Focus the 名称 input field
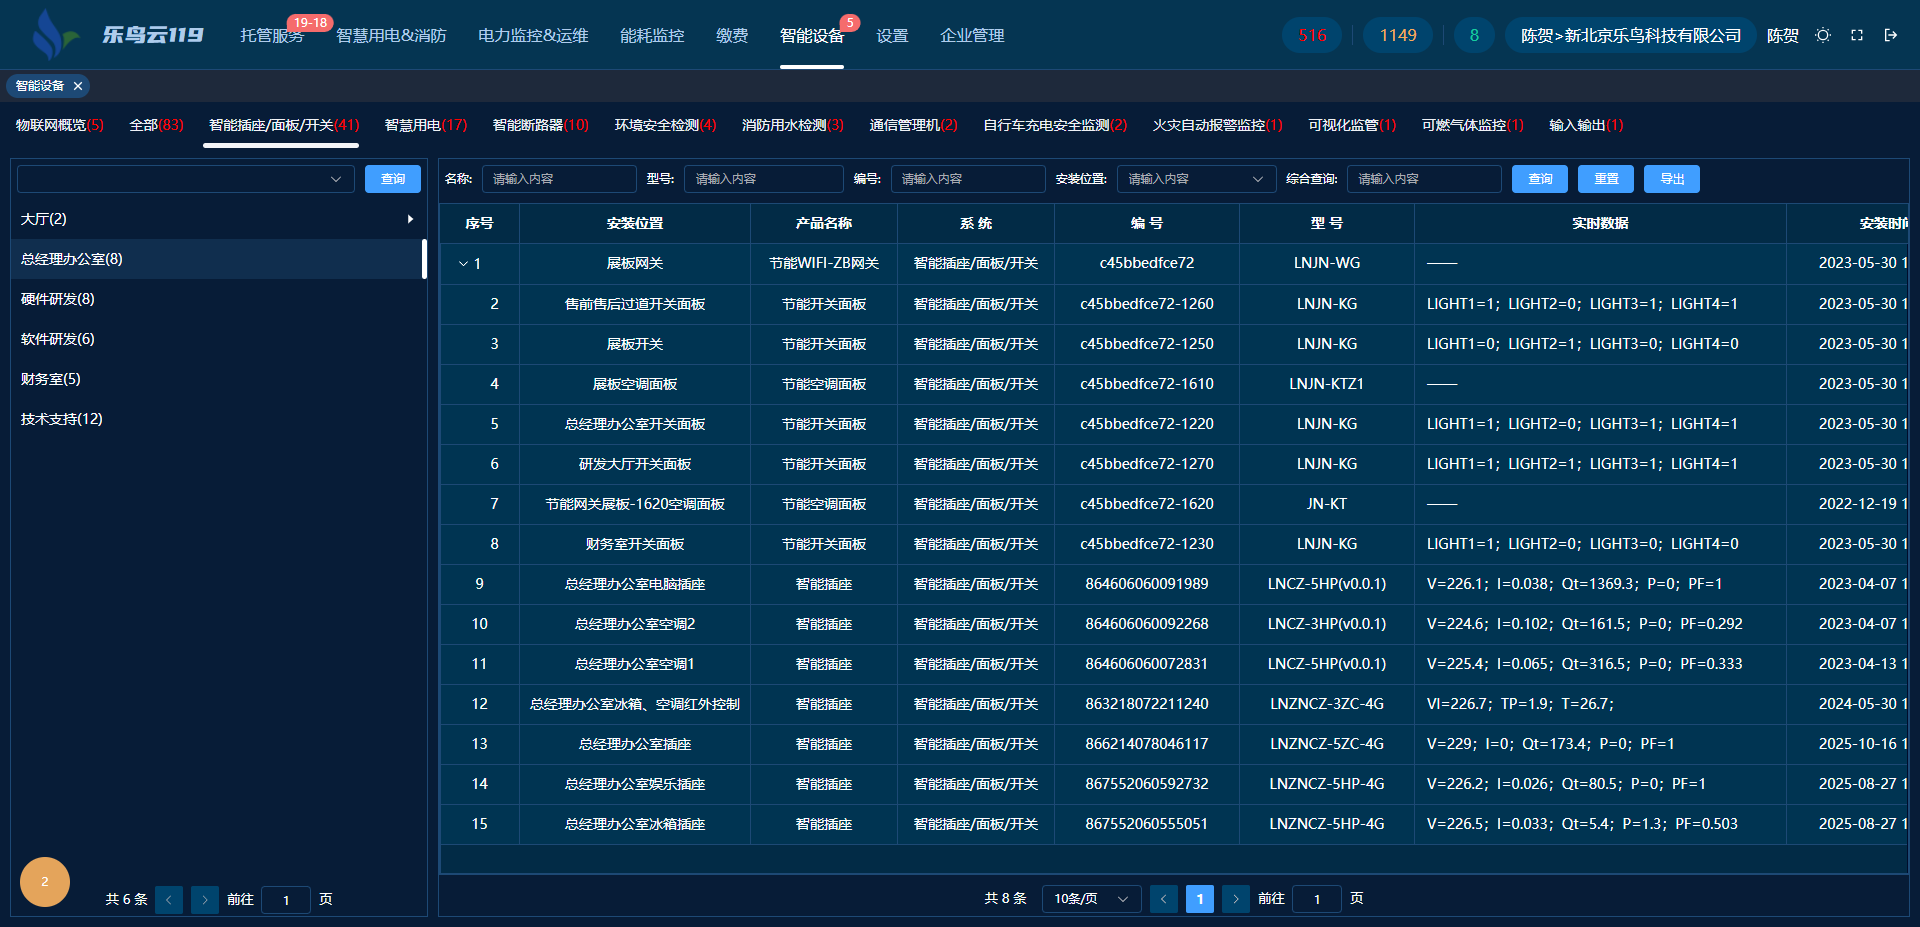Viewport: 1920px width, 927px height. pos(559,179)
